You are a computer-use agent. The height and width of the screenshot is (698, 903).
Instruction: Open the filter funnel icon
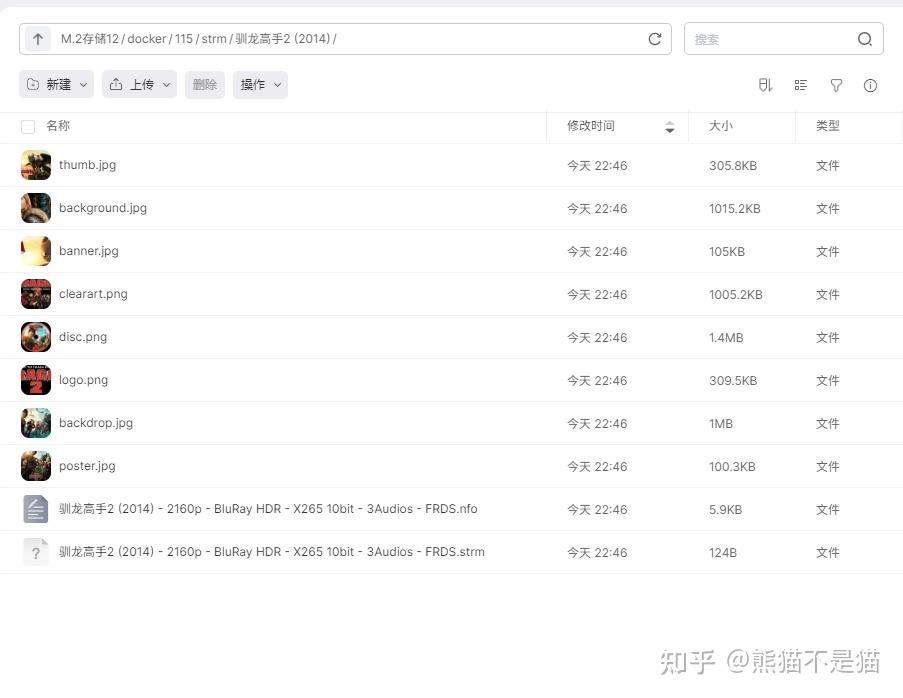click(x=836, y=85)
